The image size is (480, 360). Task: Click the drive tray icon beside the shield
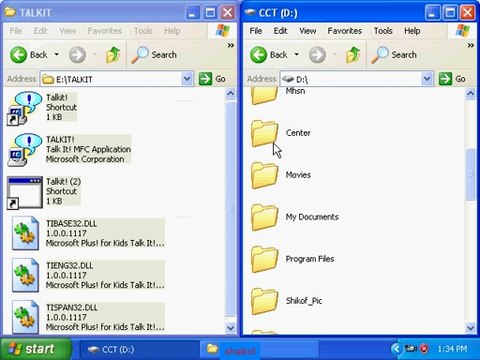tap(411, 349)
